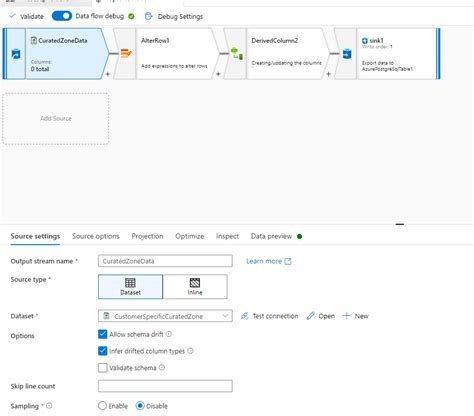Select Enable sampling radio button
The width and height of the screenshot is (474, 416).
[102, 406]
